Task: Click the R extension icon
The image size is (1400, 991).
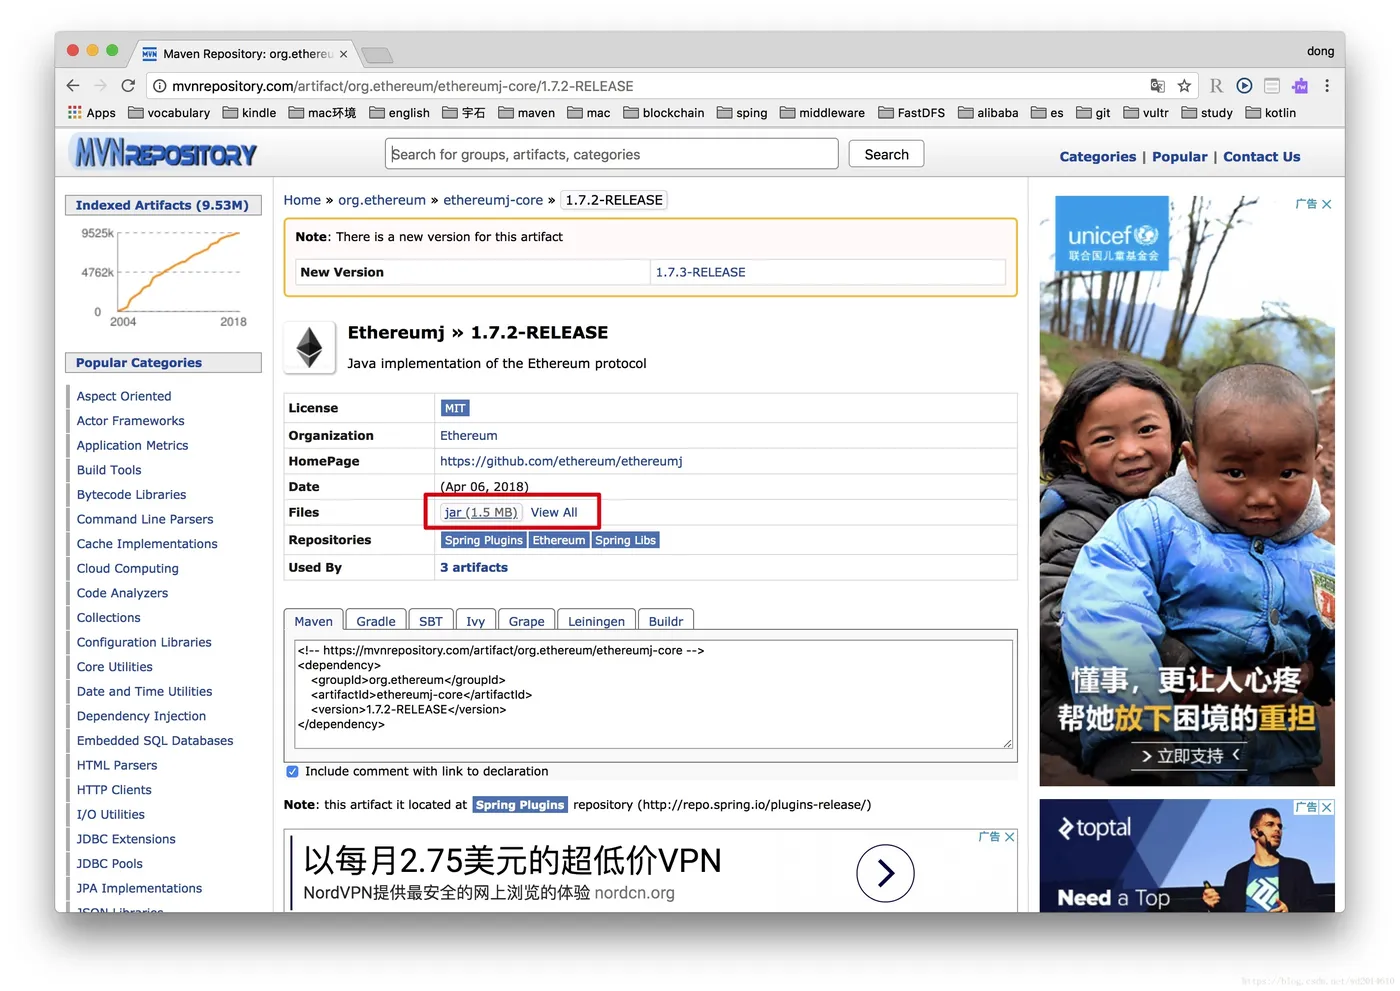Action: (x=1216, y=86)
